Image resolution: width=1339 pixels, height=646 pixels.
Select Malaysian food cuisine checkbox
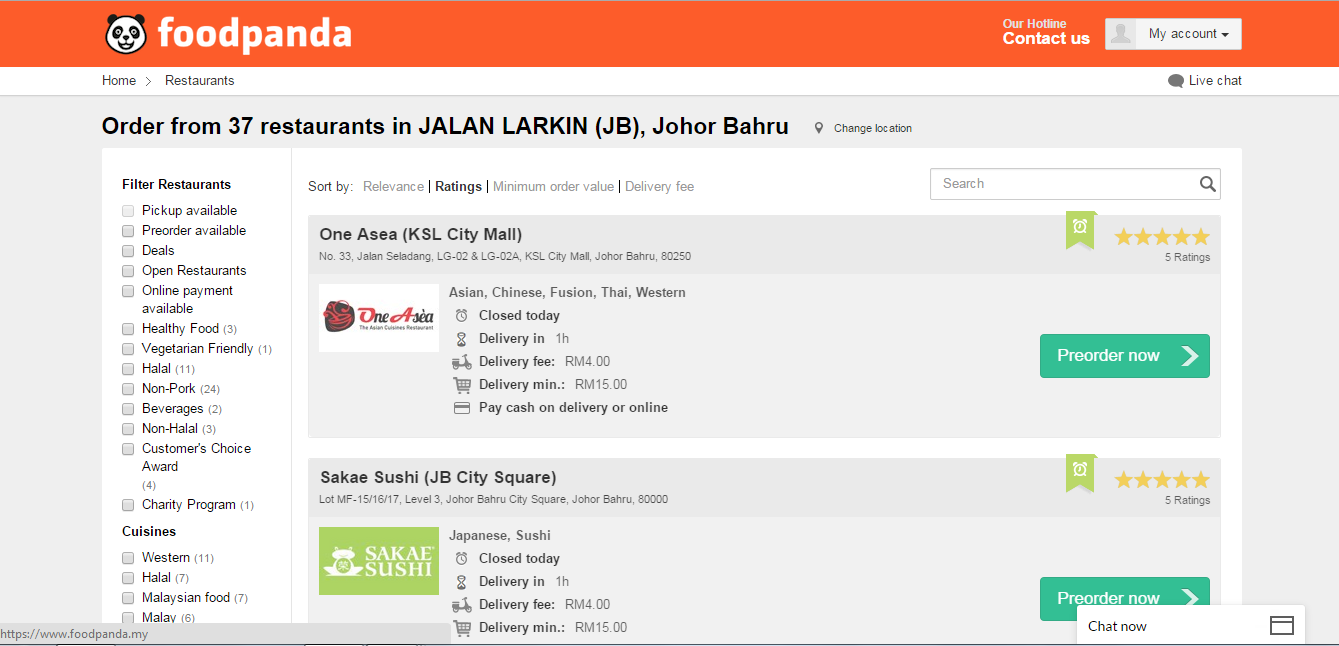128,598
